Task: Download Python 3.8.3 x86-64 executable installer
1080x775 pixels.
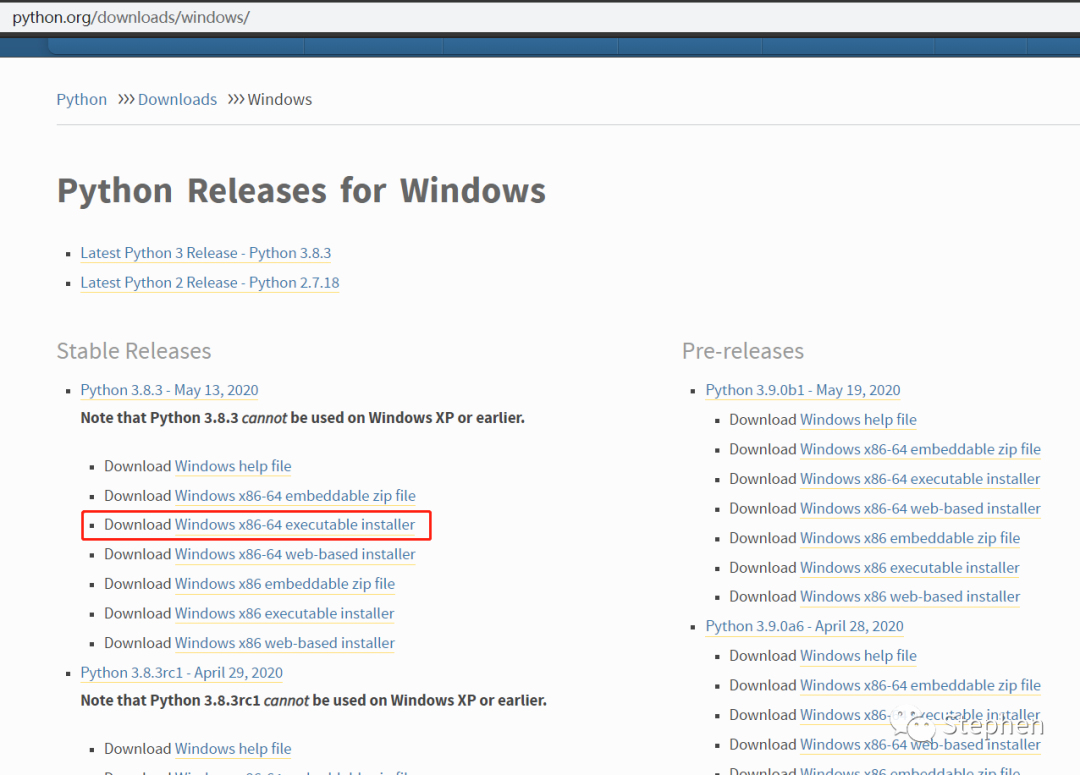Action: coord(295,525)
